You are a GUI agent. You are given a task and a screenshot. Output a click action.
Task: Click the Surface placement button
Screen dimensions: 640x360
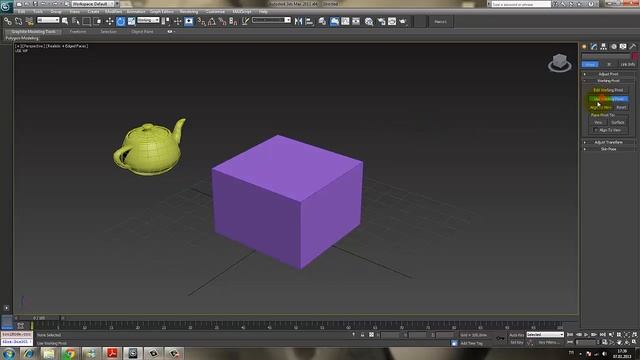618,122
